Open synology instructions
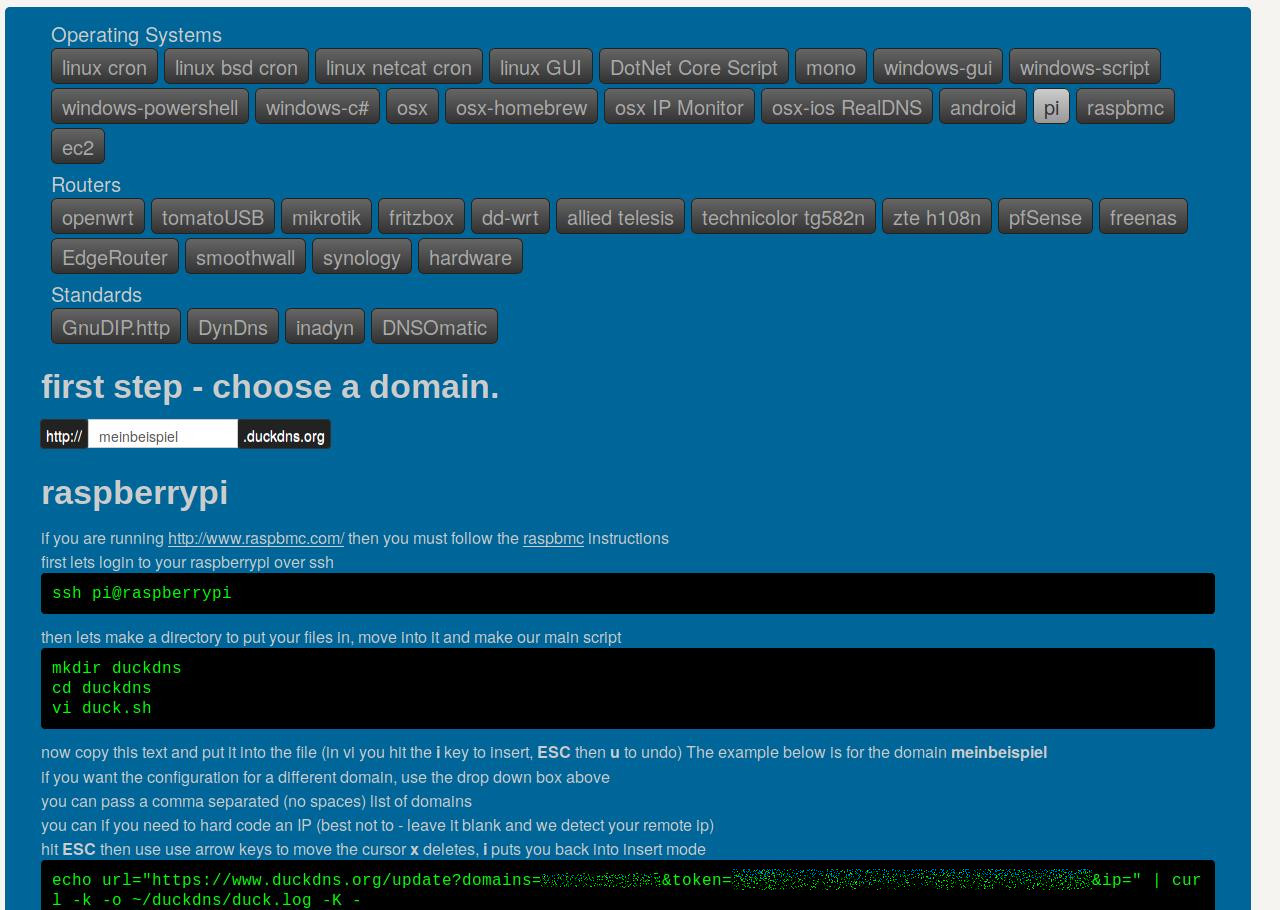 pyautogui.click(x=362, y=257)
